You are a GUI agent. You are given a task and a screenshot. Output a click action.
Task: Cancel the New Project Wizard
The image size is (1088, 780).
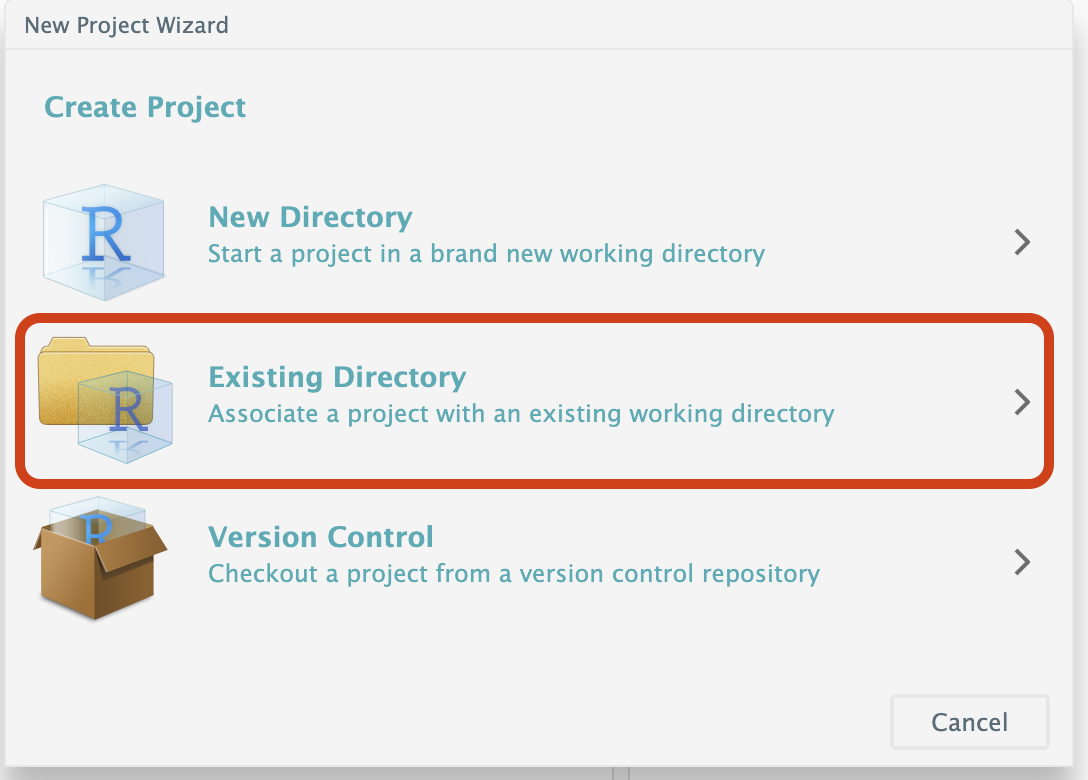pyautogui.click(x=969, y=722)
